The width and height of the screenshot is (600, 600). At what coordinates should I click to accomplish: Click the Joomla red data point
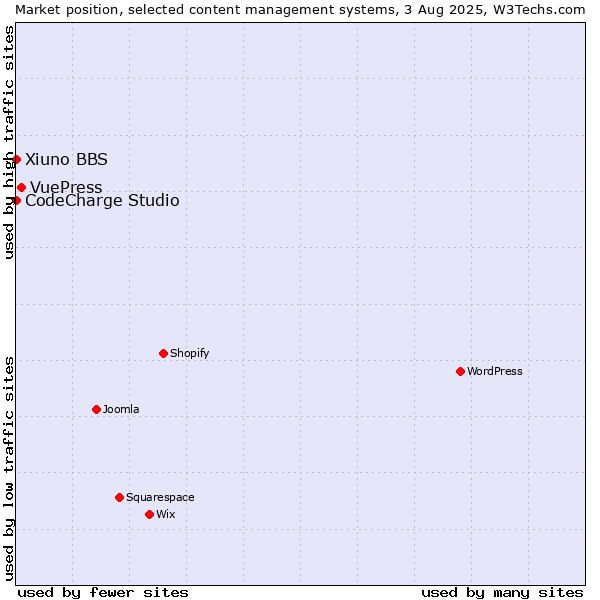click(96, 409)
